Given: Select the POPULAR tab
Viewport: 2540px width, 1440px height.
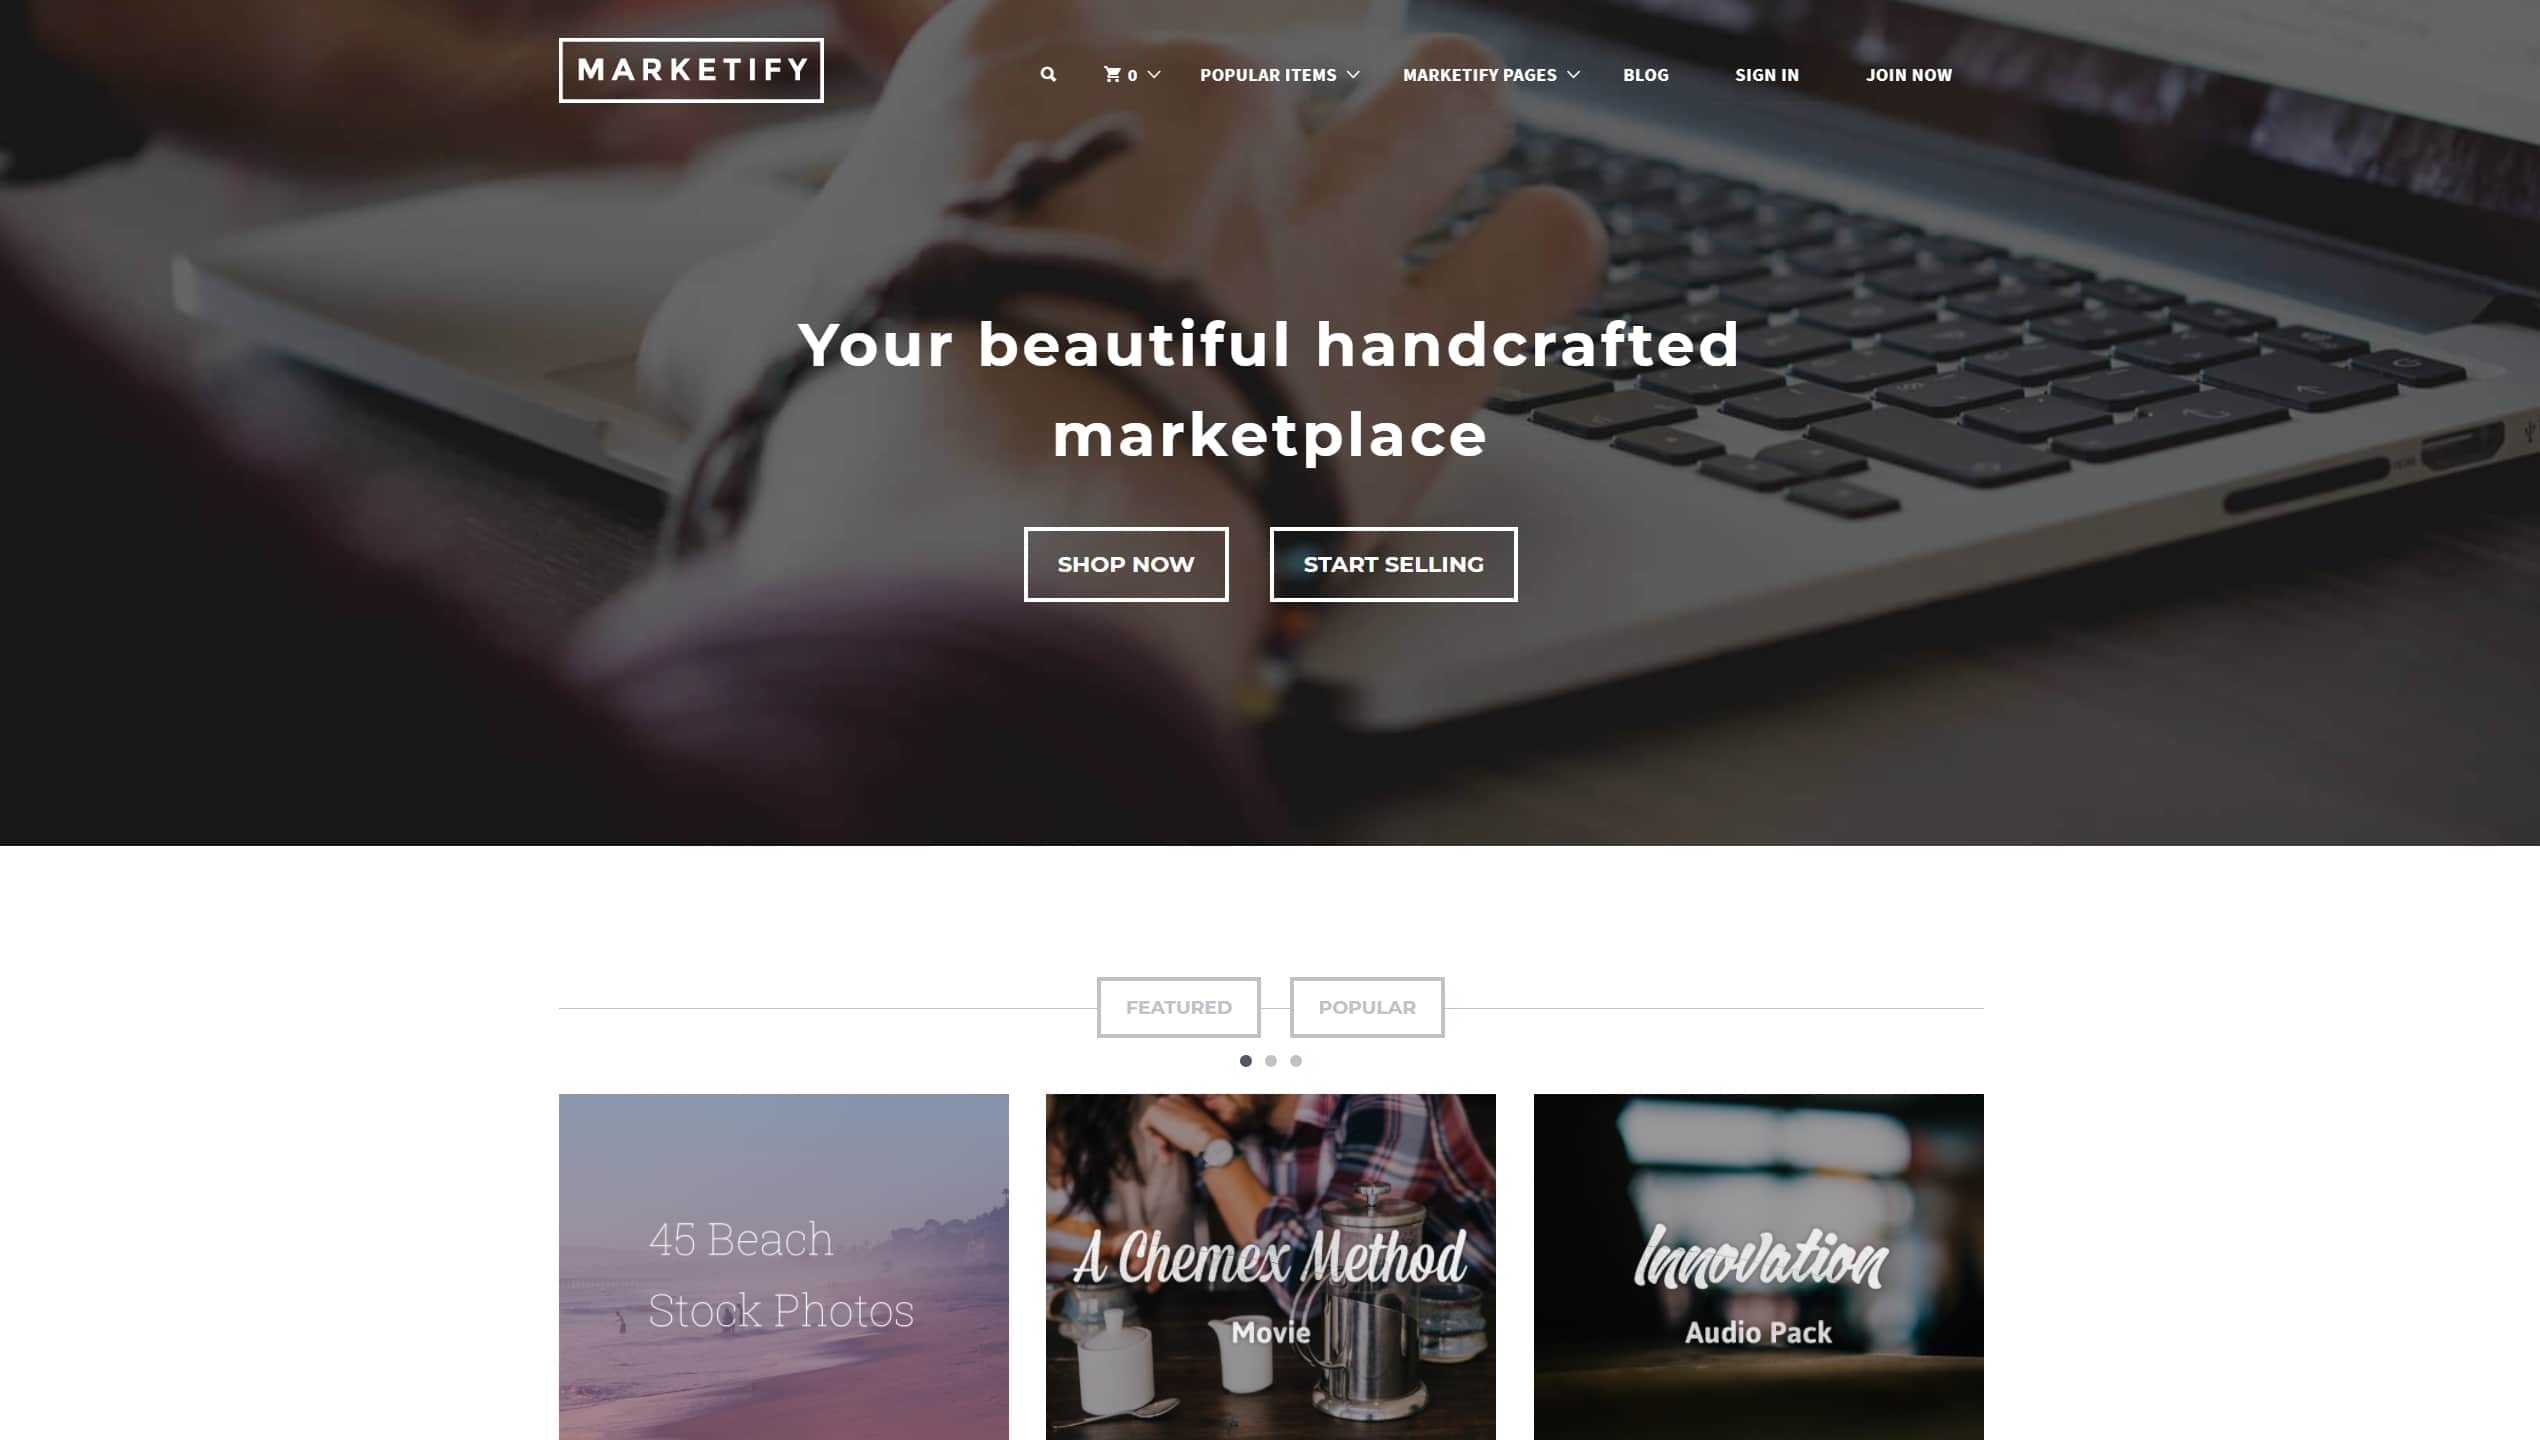Looking at the screenshot, I should coord(1368,1007).
